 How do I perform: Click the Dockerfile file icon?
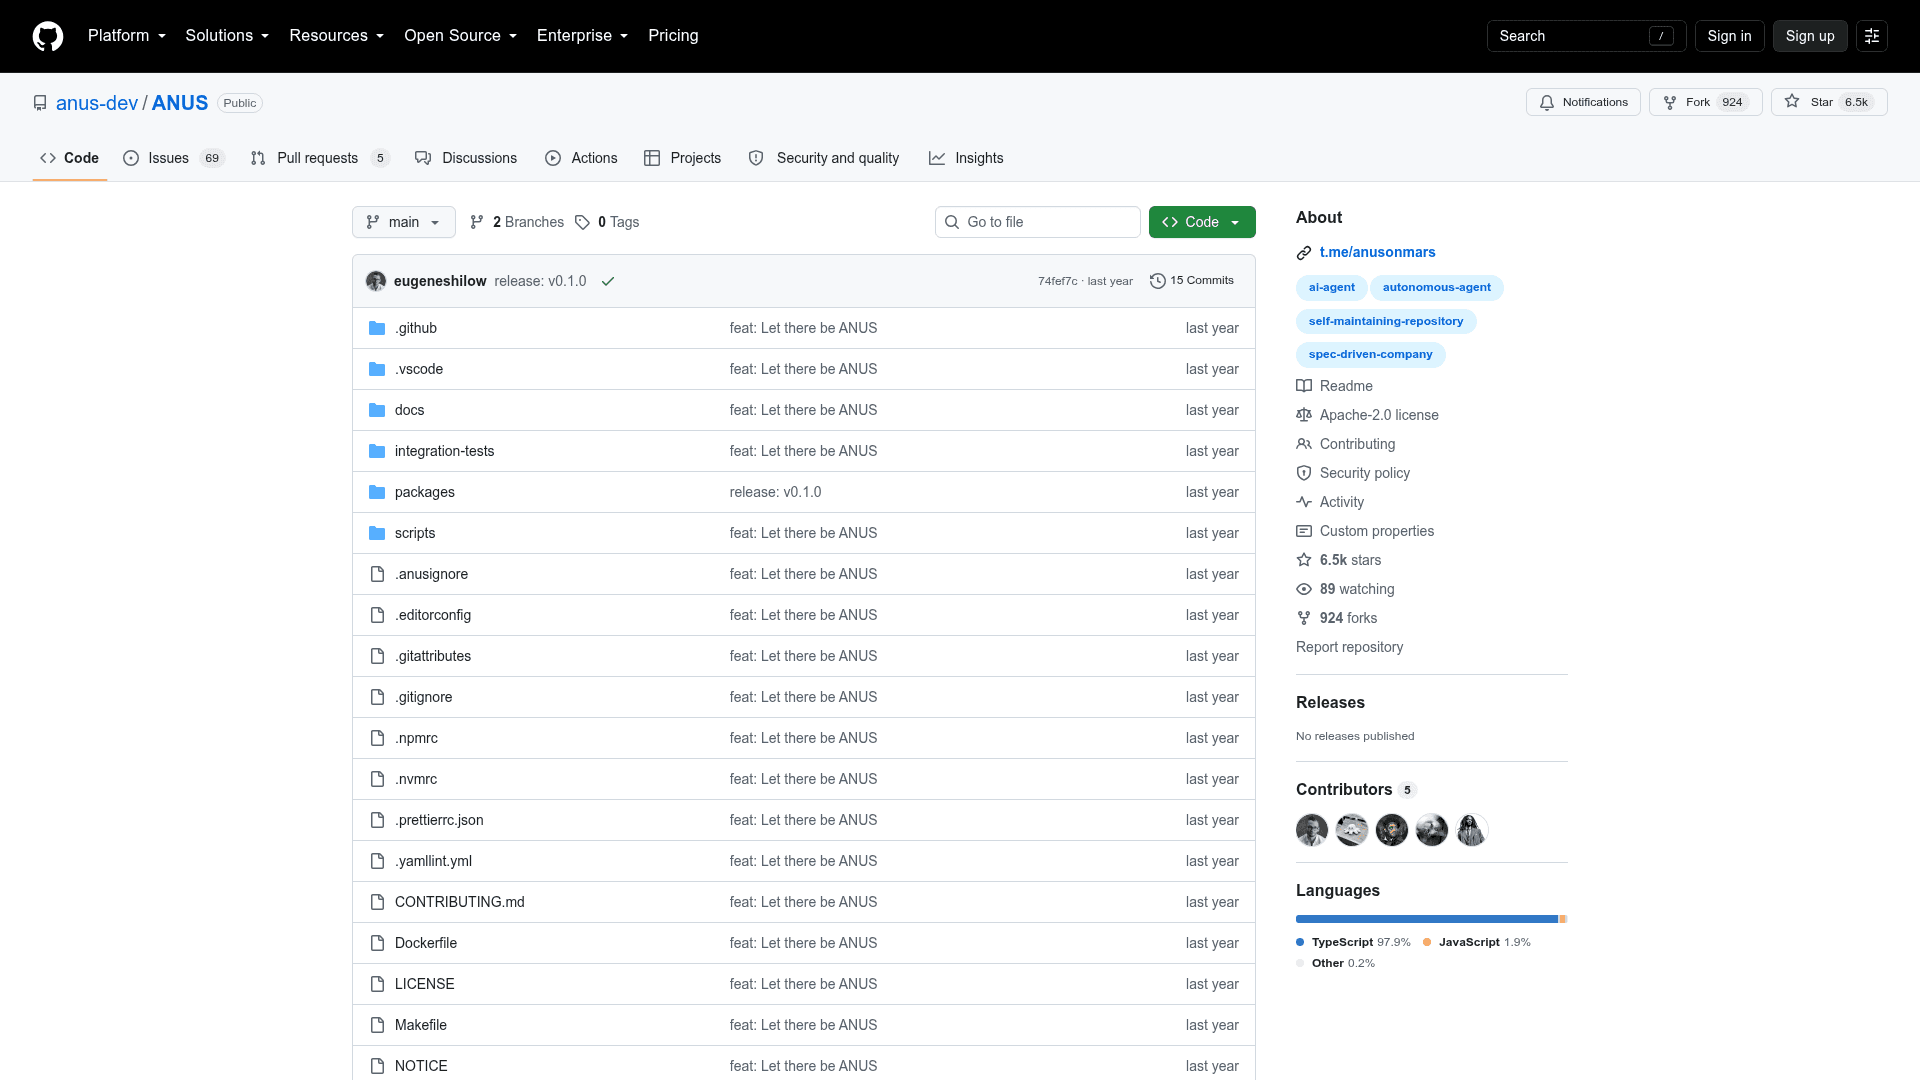coord(377,943)
